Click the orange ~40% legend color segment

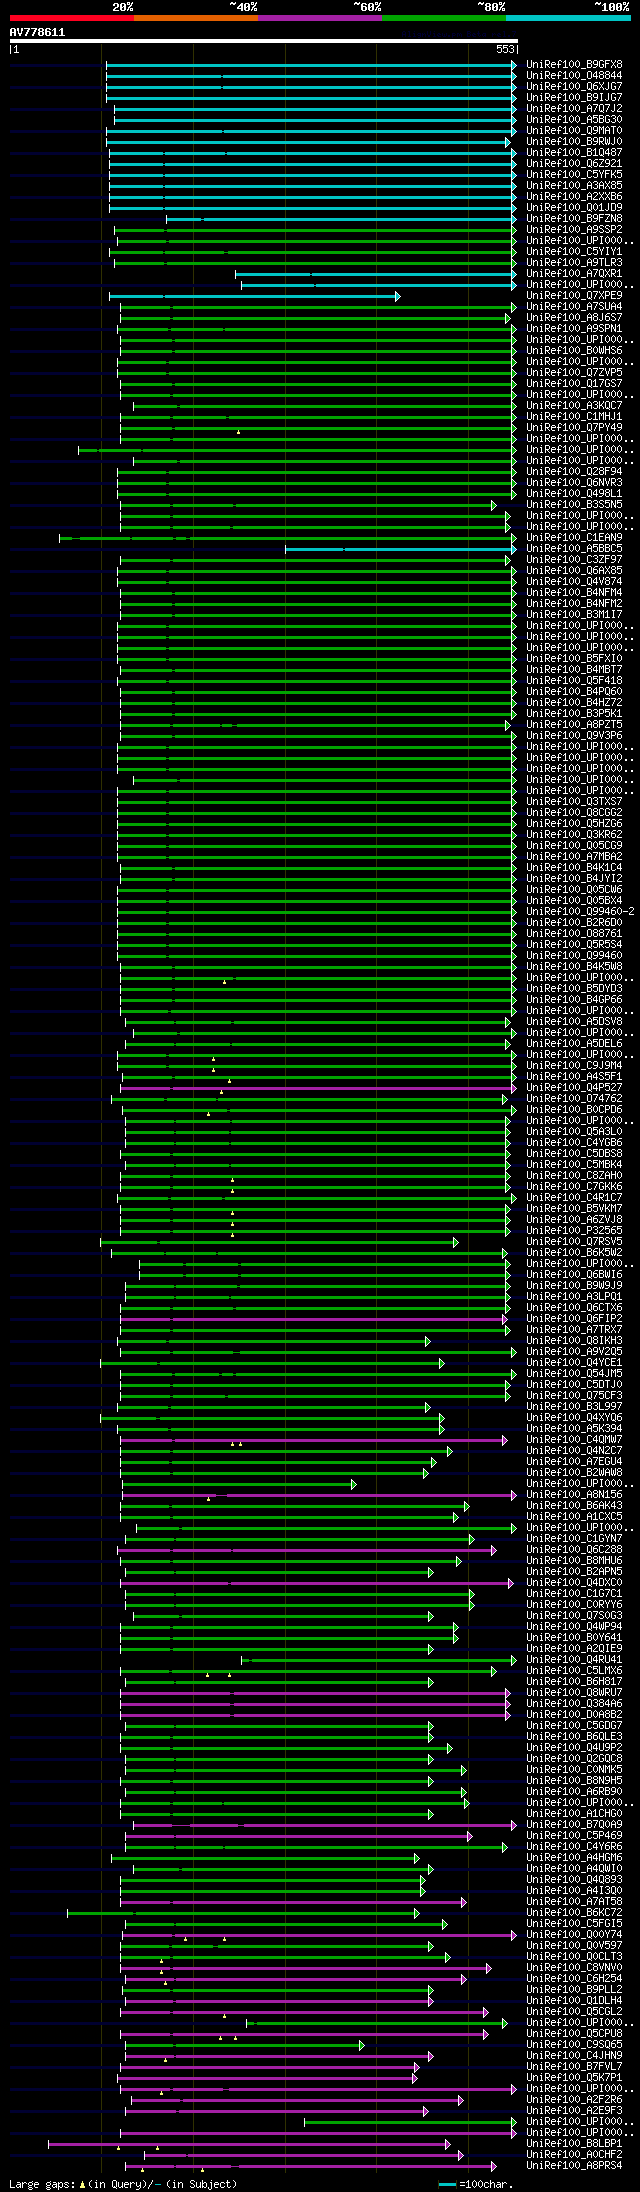click(195, 18)
